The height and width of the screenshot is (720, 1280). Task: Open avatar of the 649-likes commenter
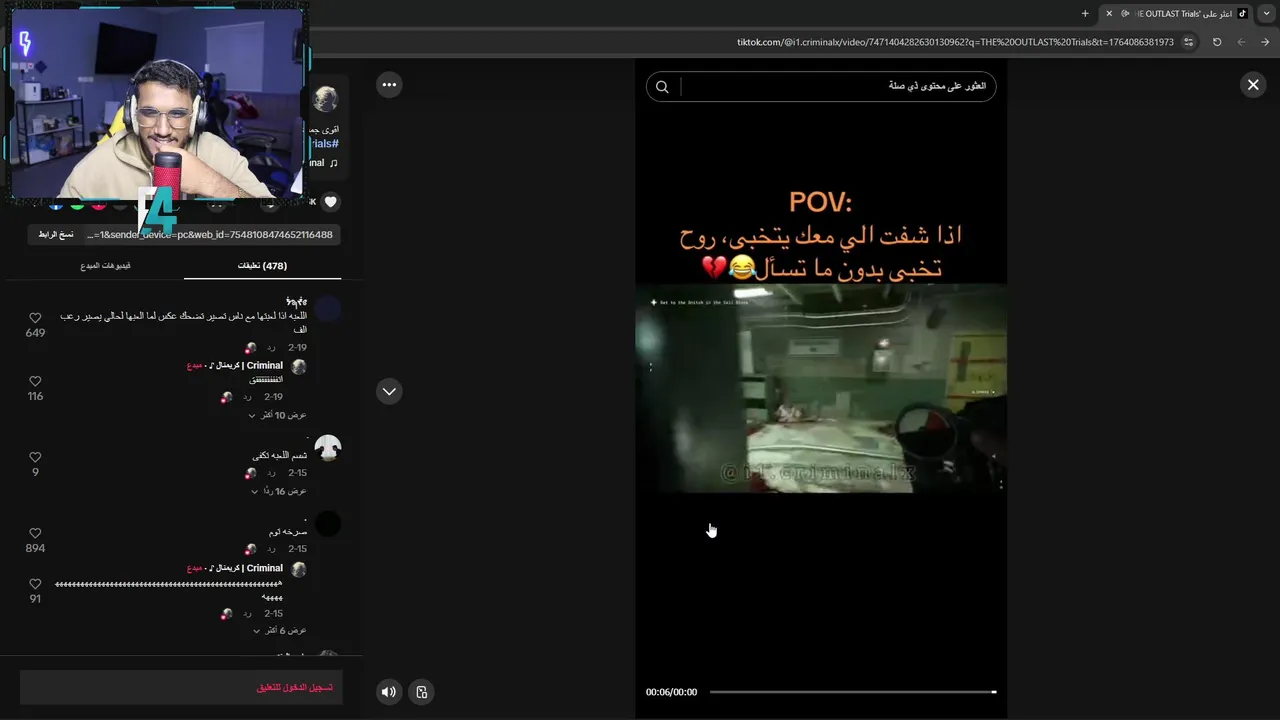[x=327, y=308]
